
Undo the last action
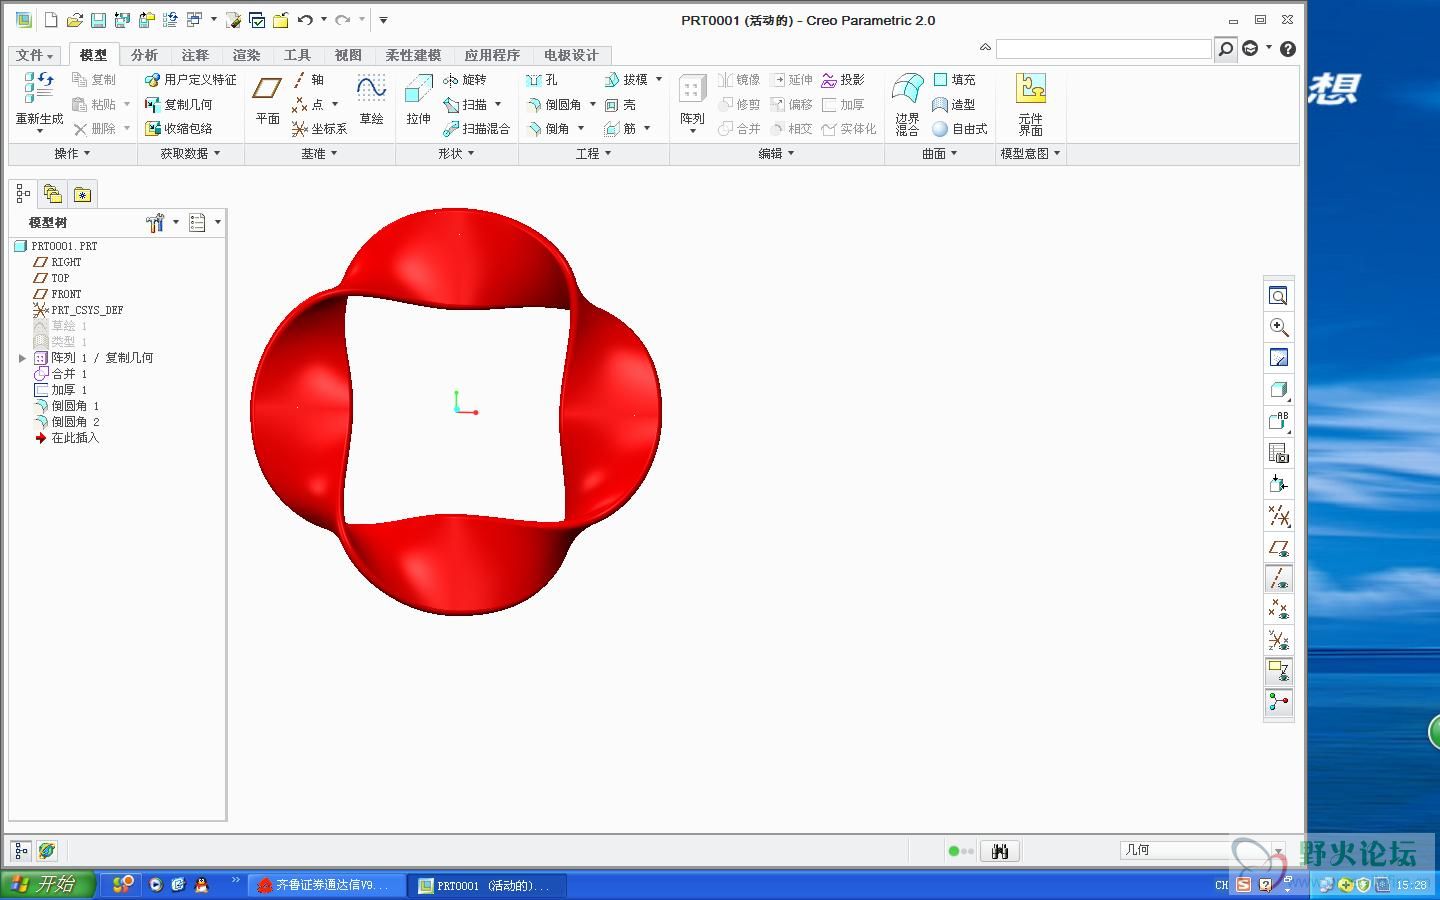pos(305,20)
